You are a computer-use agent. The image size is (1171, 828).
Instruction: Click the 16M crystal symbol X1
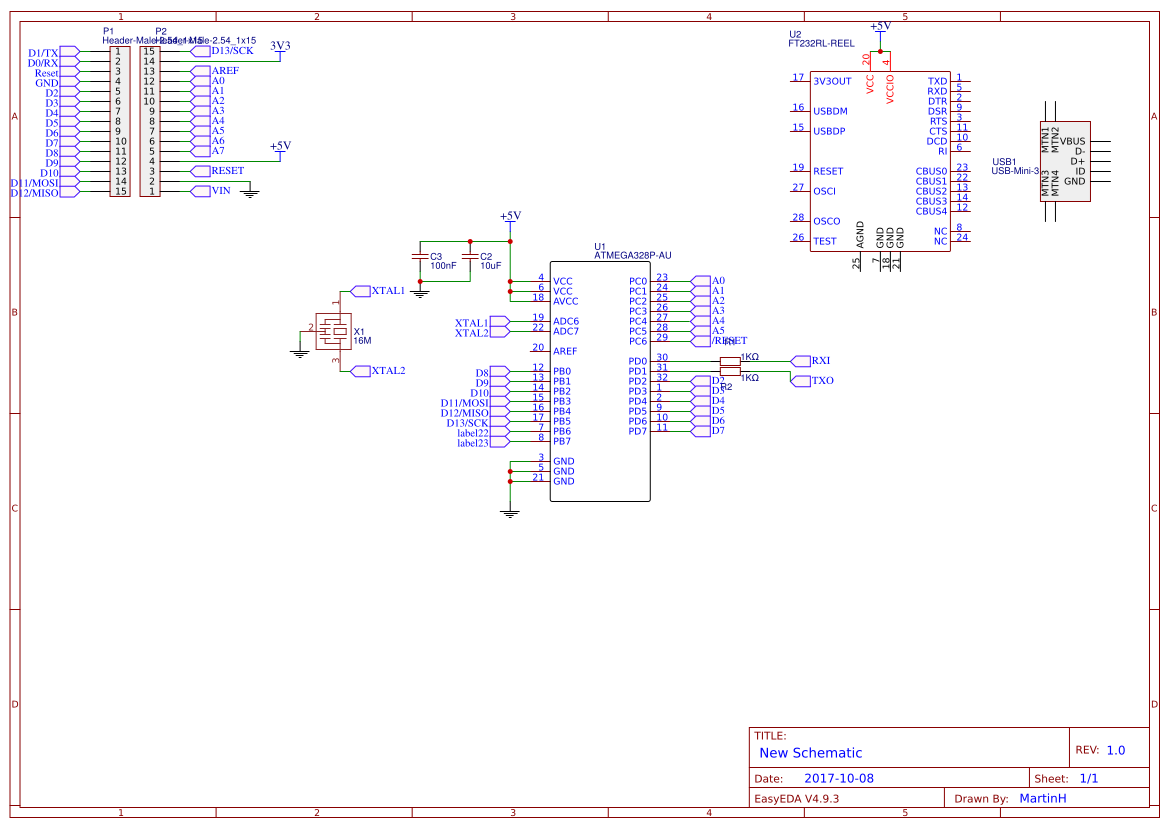[x=335, y=333]
